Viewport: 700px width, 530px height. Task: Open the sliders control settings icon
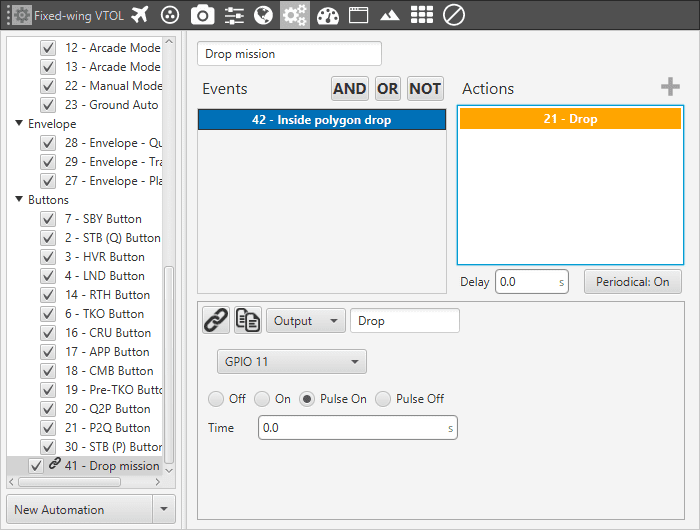[234, 14]
